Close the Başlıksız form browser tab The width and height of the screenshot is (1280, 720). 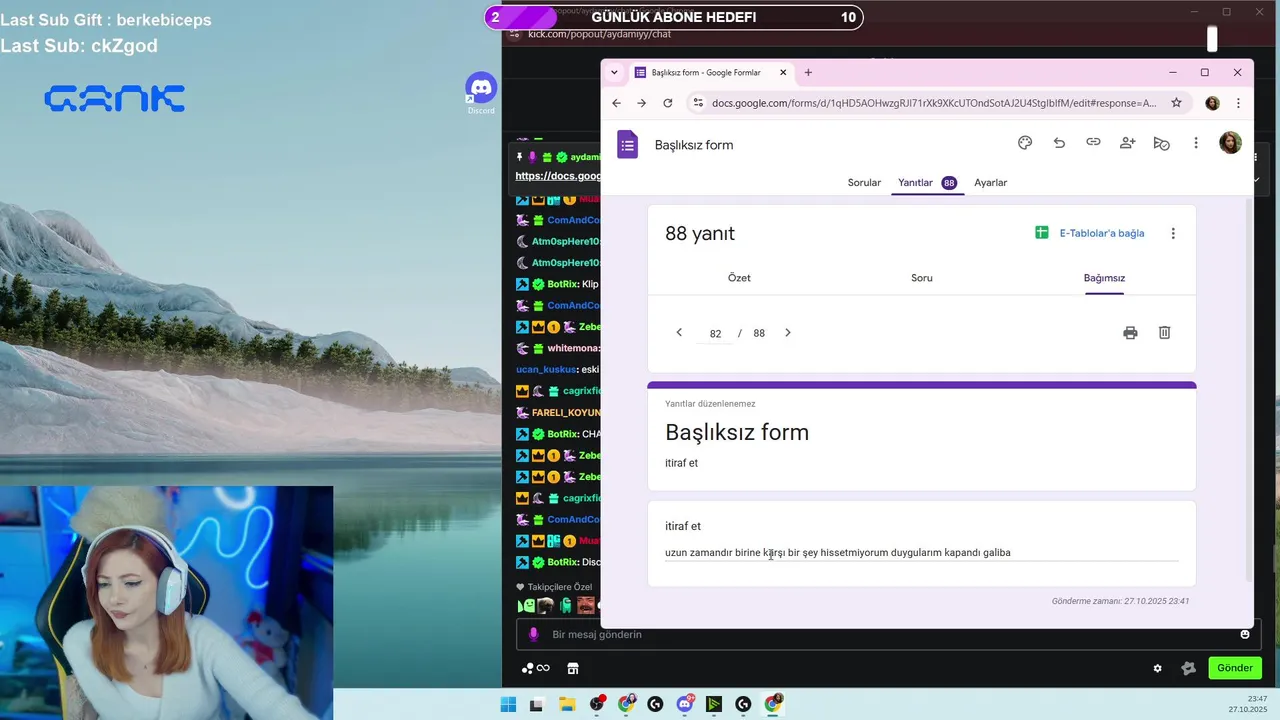click(x=783, y=72)
